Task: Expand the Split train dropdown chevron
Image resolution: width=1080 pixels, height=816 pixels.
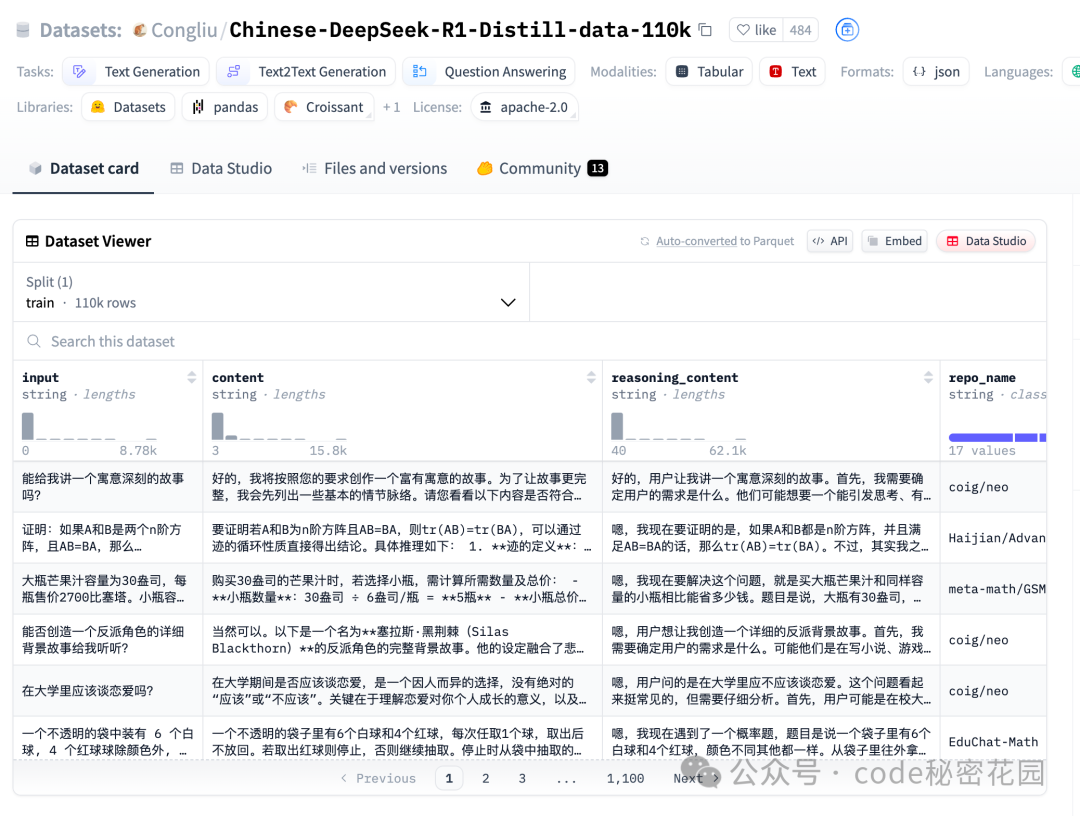Action: tap(508, 302)
